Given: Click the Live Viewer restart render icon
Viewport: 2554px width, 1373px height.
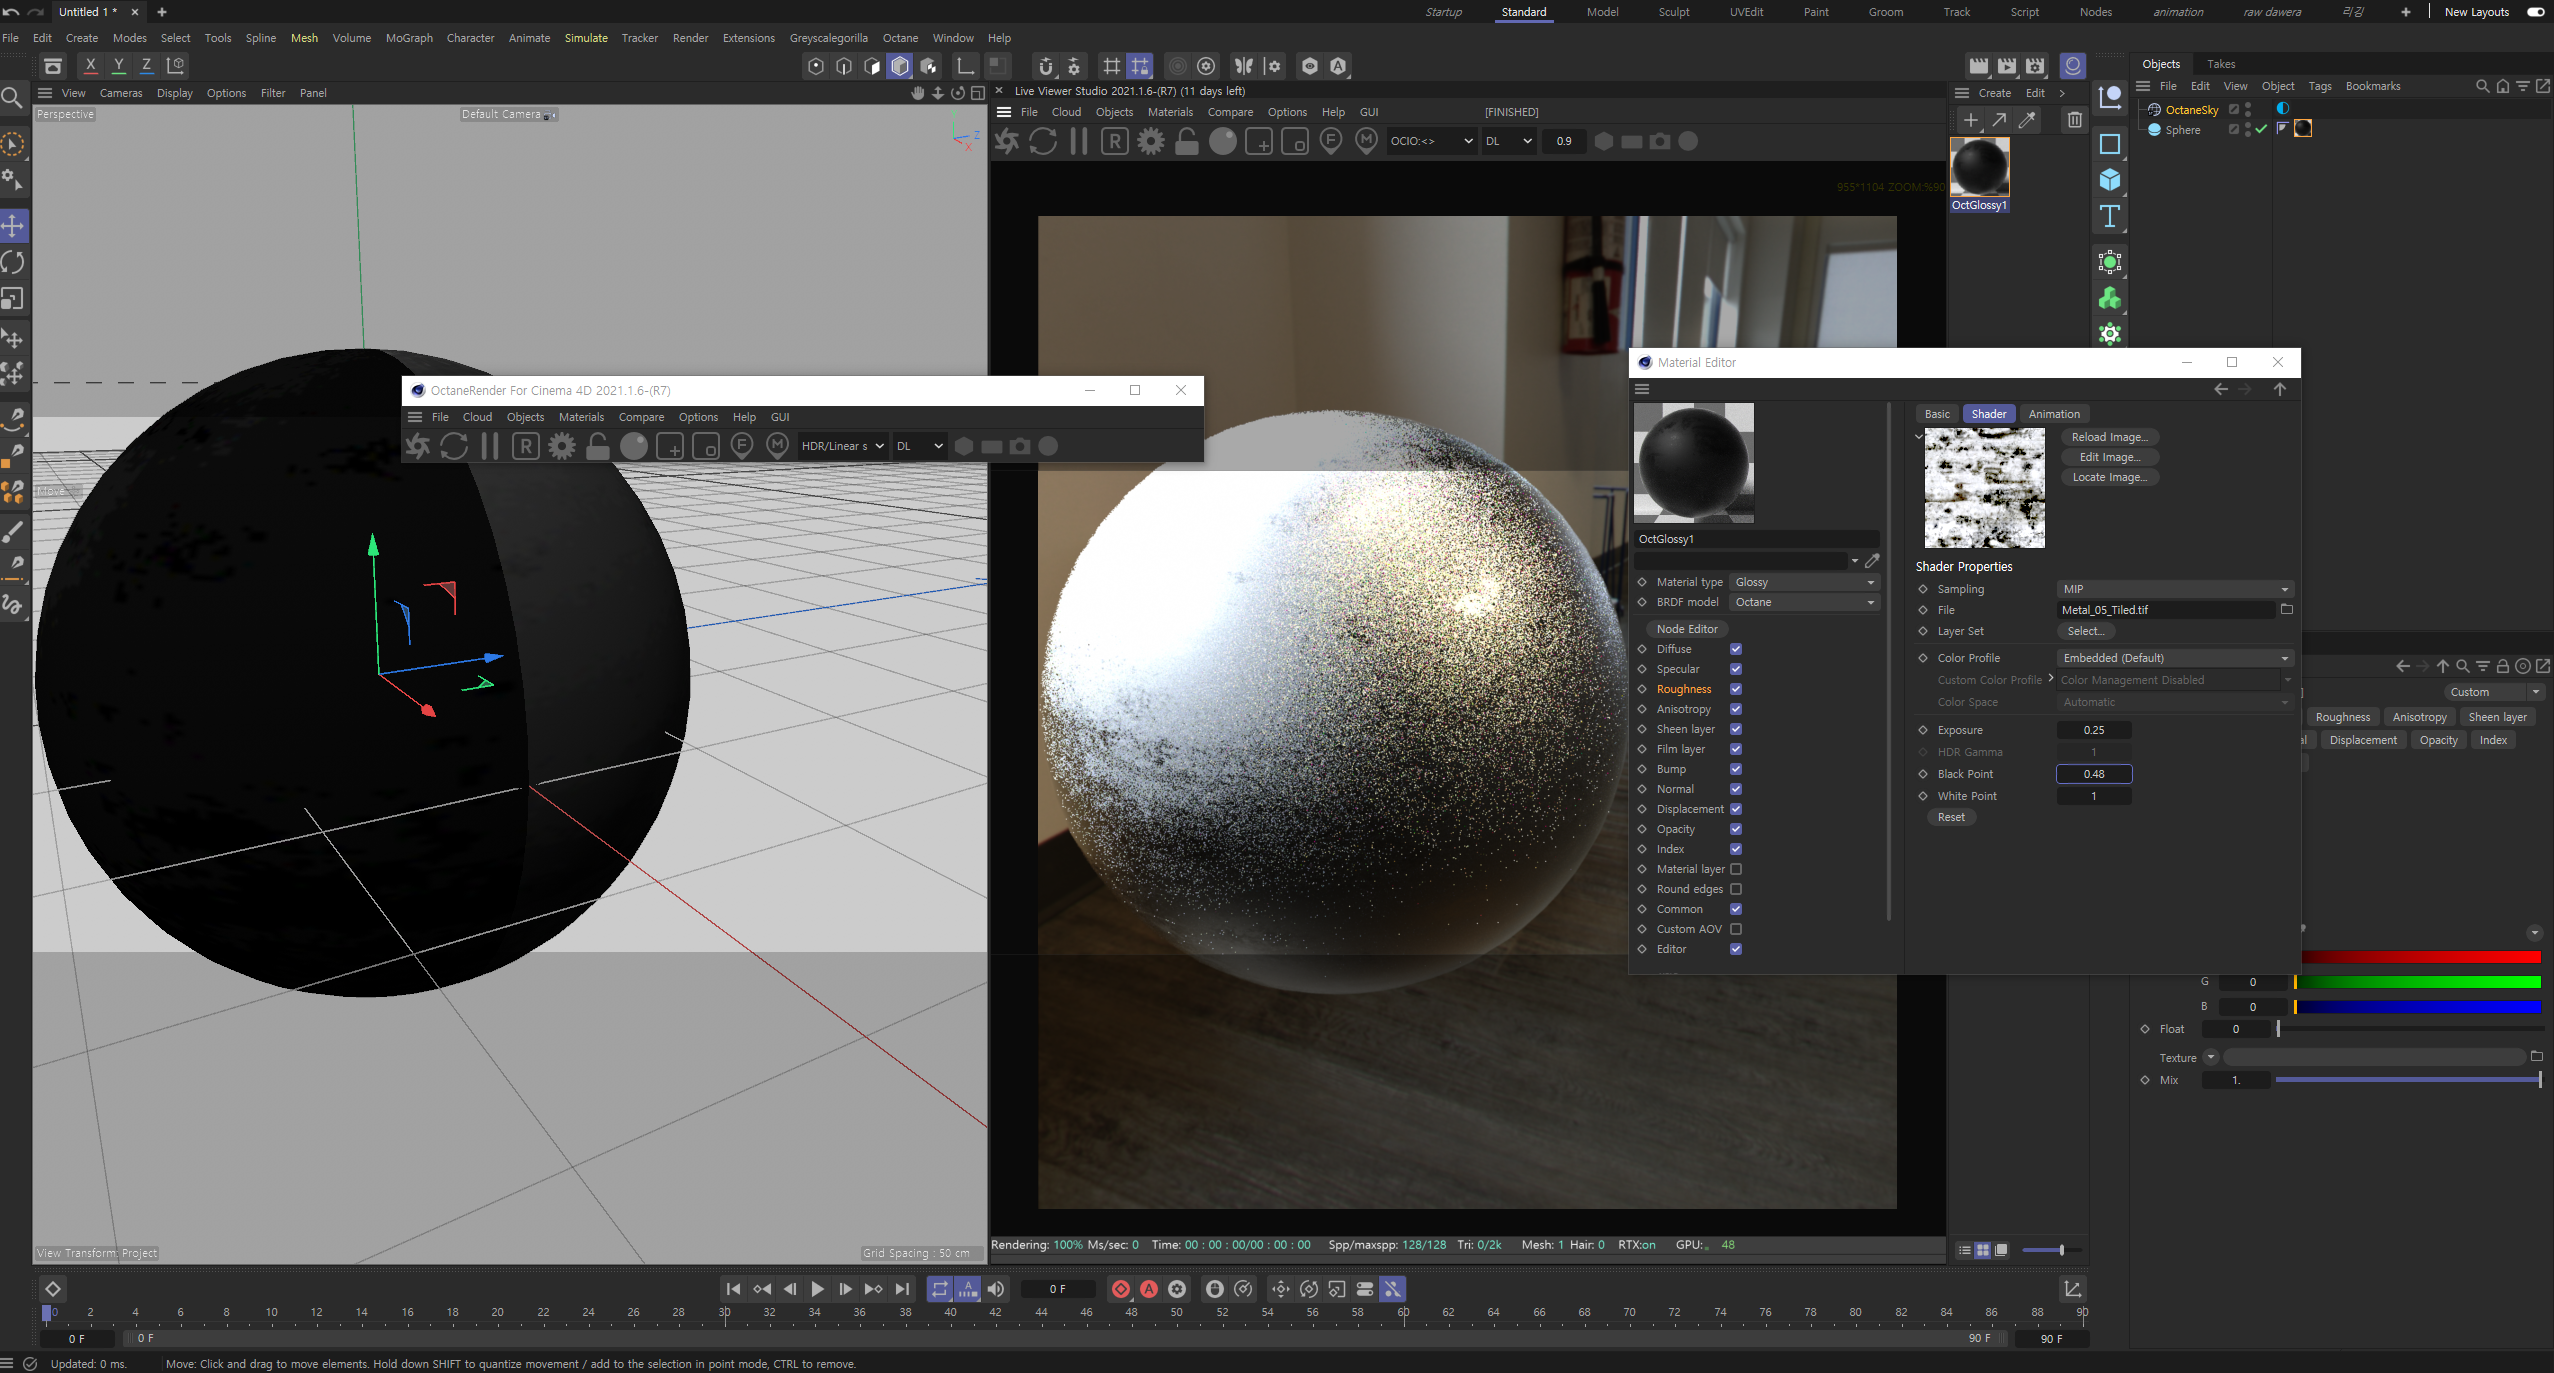Looking at the screenshot, I should pyautogui.click(x=1043, y=141).
